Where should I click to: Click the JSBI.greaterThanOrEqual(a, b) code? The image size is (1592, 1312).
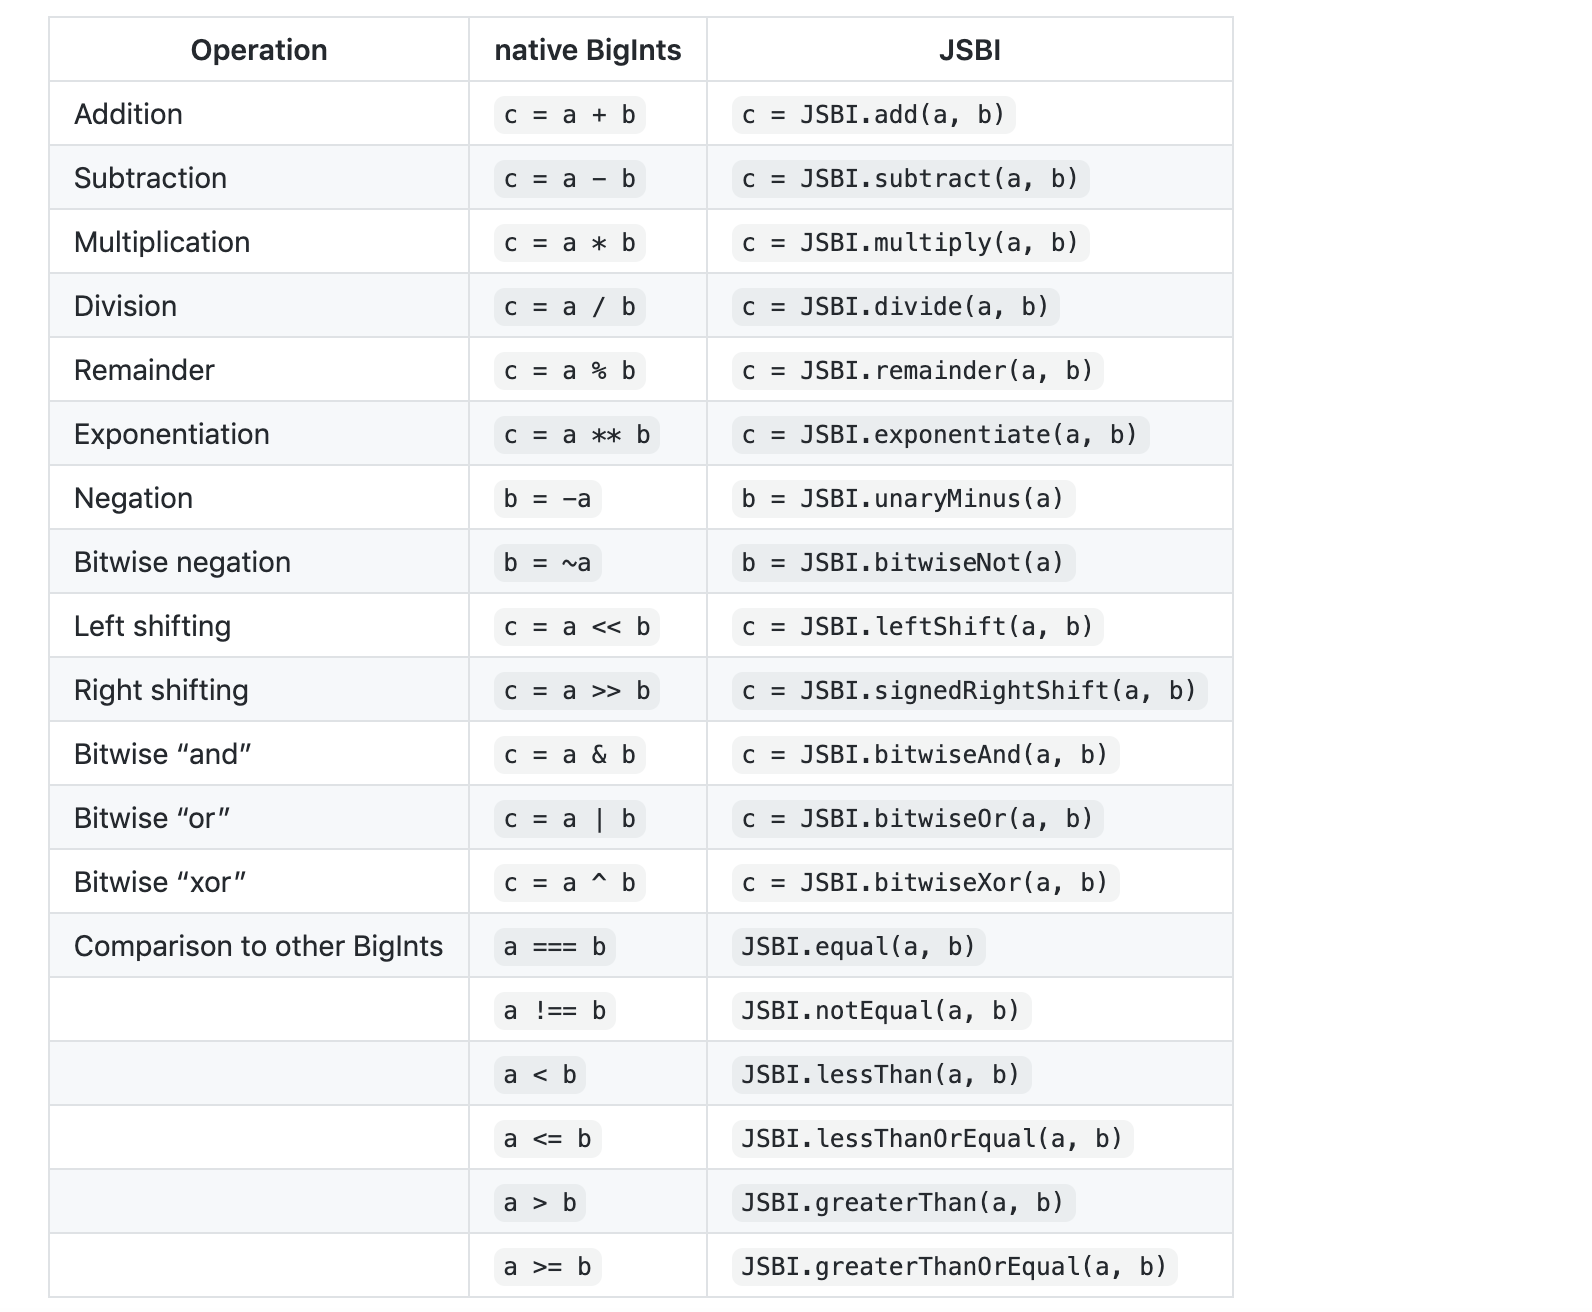[x=955, y=1267]
